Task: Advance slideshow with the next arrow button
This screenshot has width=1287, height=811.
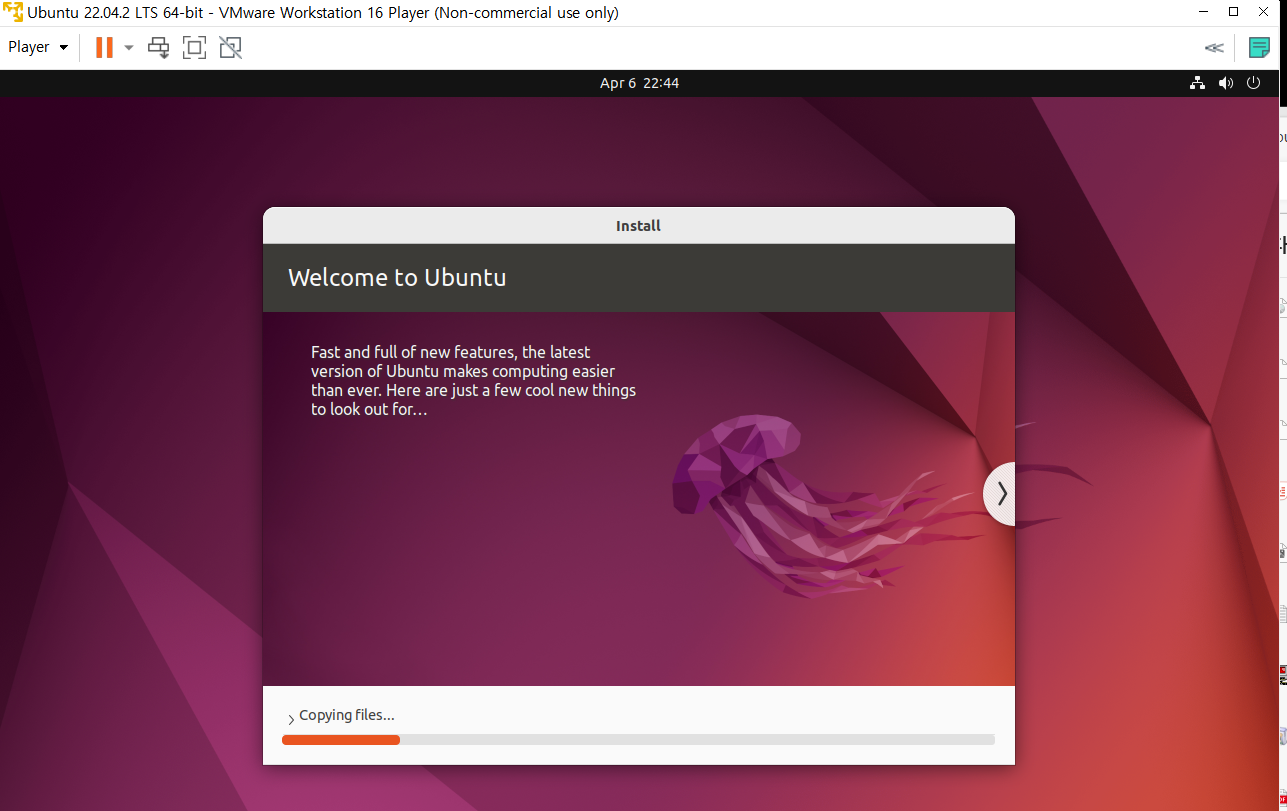Action: (x=1000, y=494)
